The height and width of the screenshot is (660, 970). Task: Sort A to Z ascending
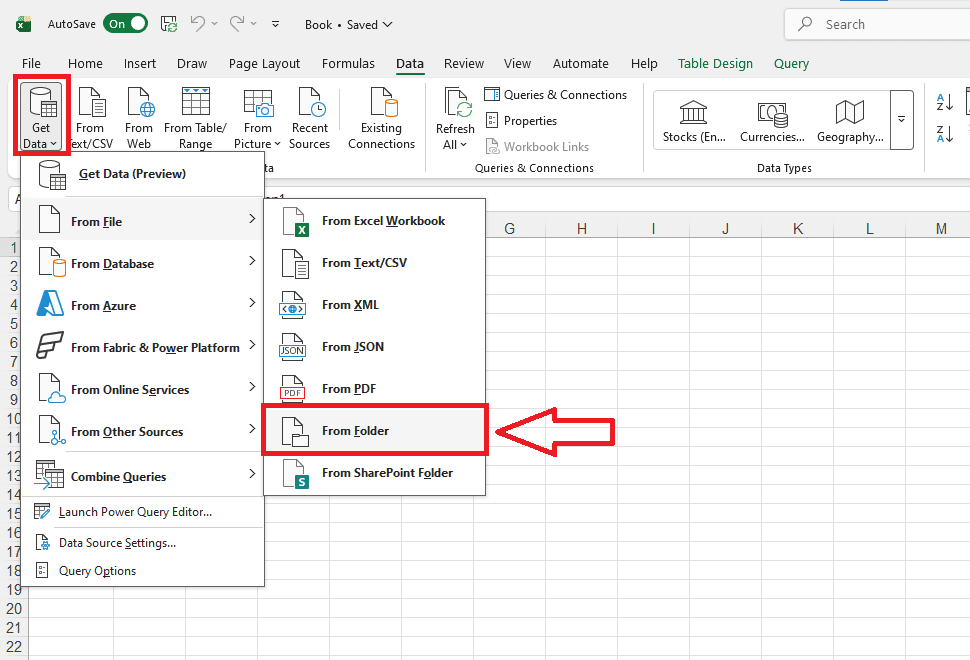tap(945, 102)
